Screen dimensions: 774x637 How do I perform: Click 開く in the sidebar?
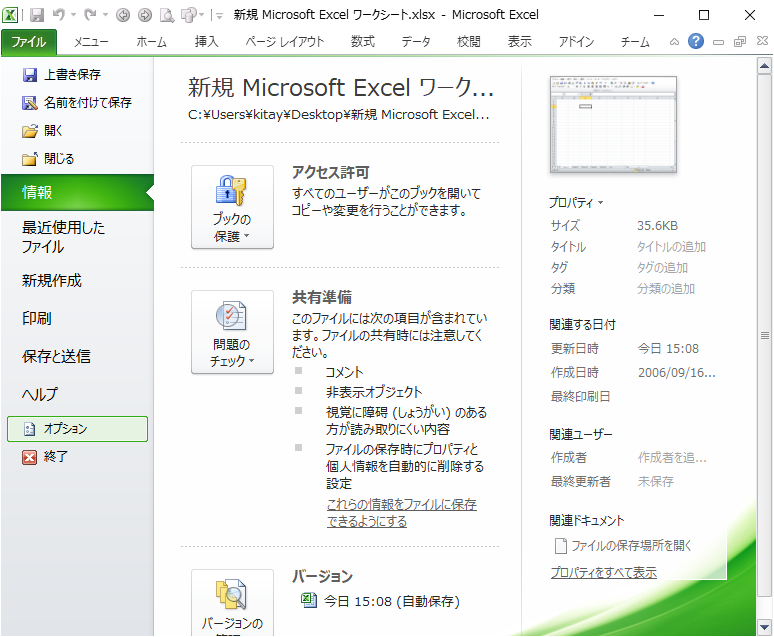42,131
